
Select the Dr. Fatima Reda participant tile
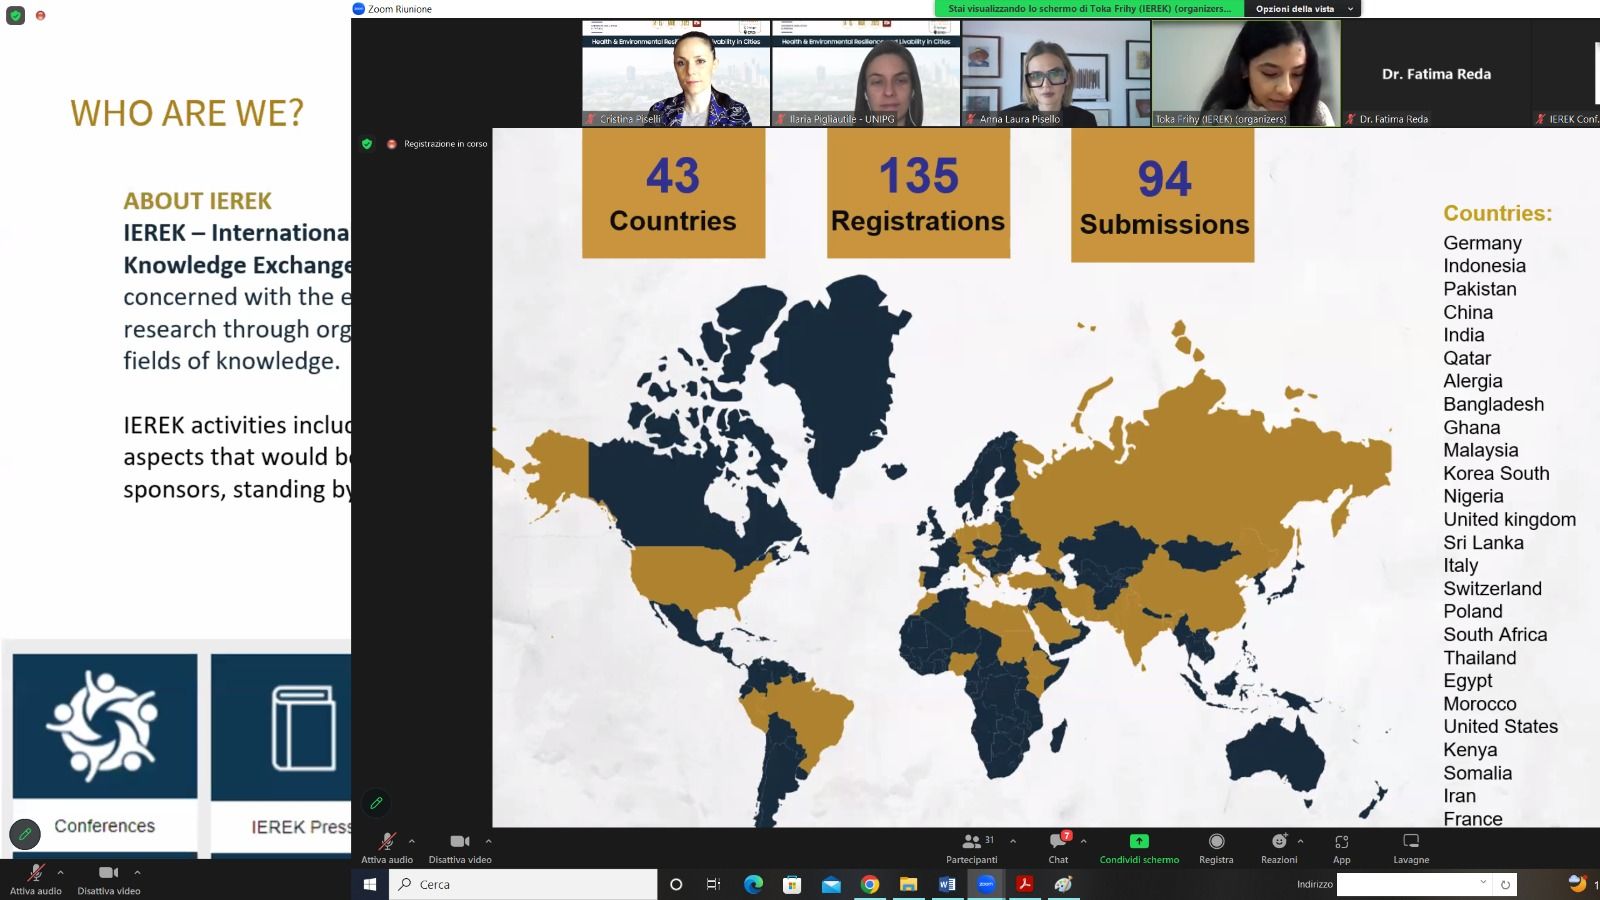tap(1435, 73)
